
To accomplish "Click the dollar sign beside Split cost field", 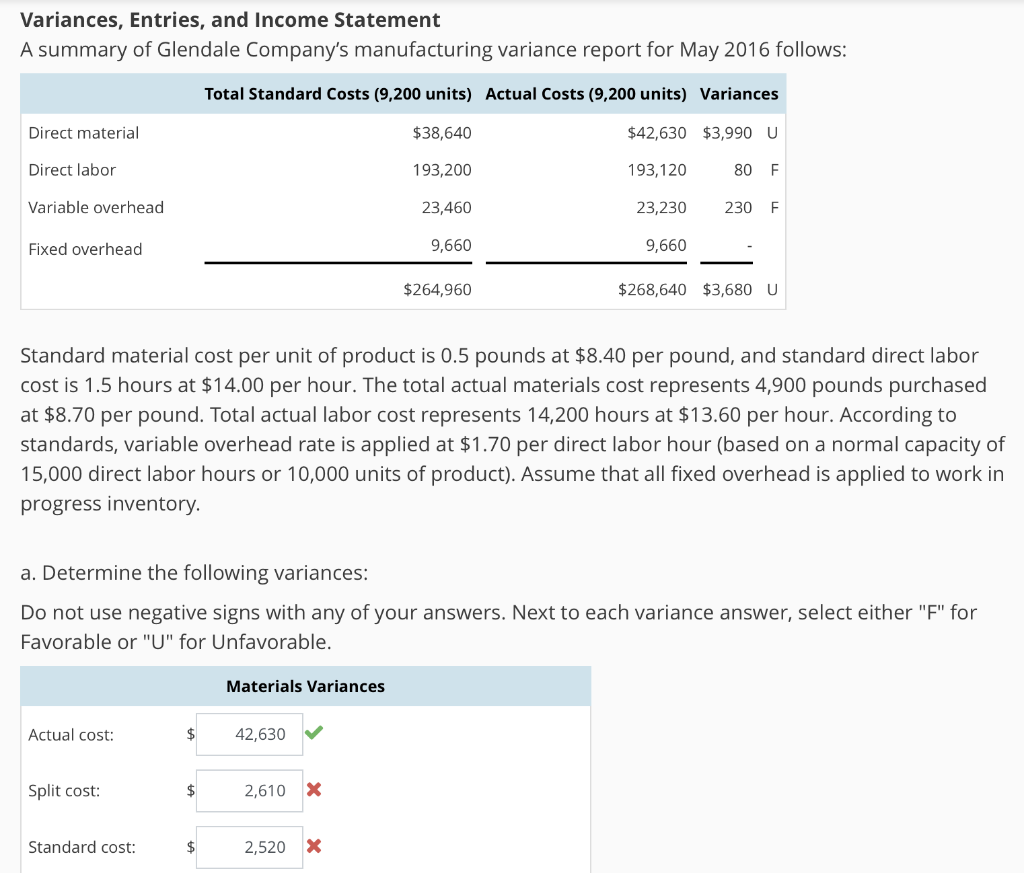I will 190,790.
